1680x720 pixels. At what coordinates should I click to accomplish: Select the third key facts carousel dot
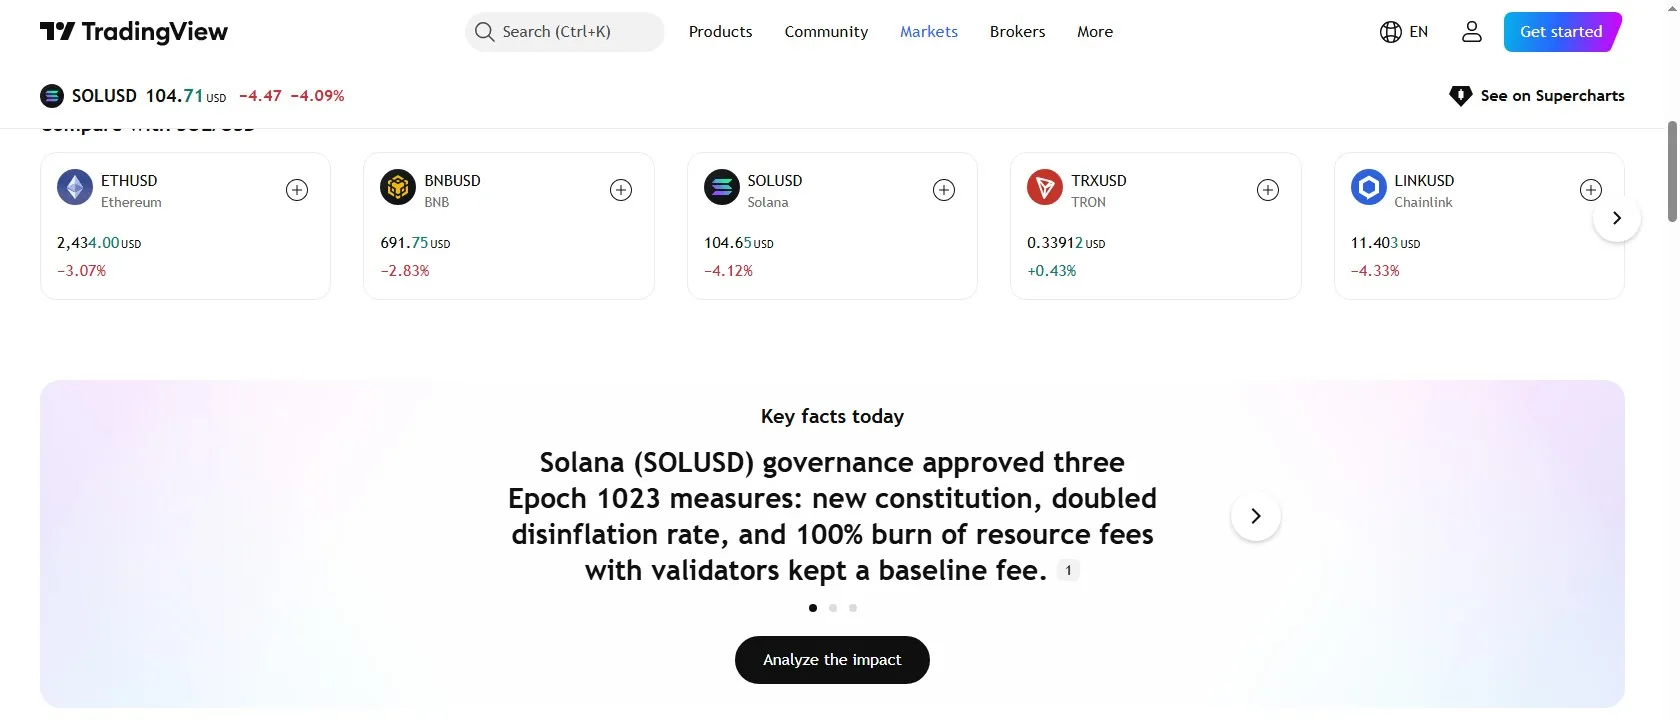click(x=853, y=608)
